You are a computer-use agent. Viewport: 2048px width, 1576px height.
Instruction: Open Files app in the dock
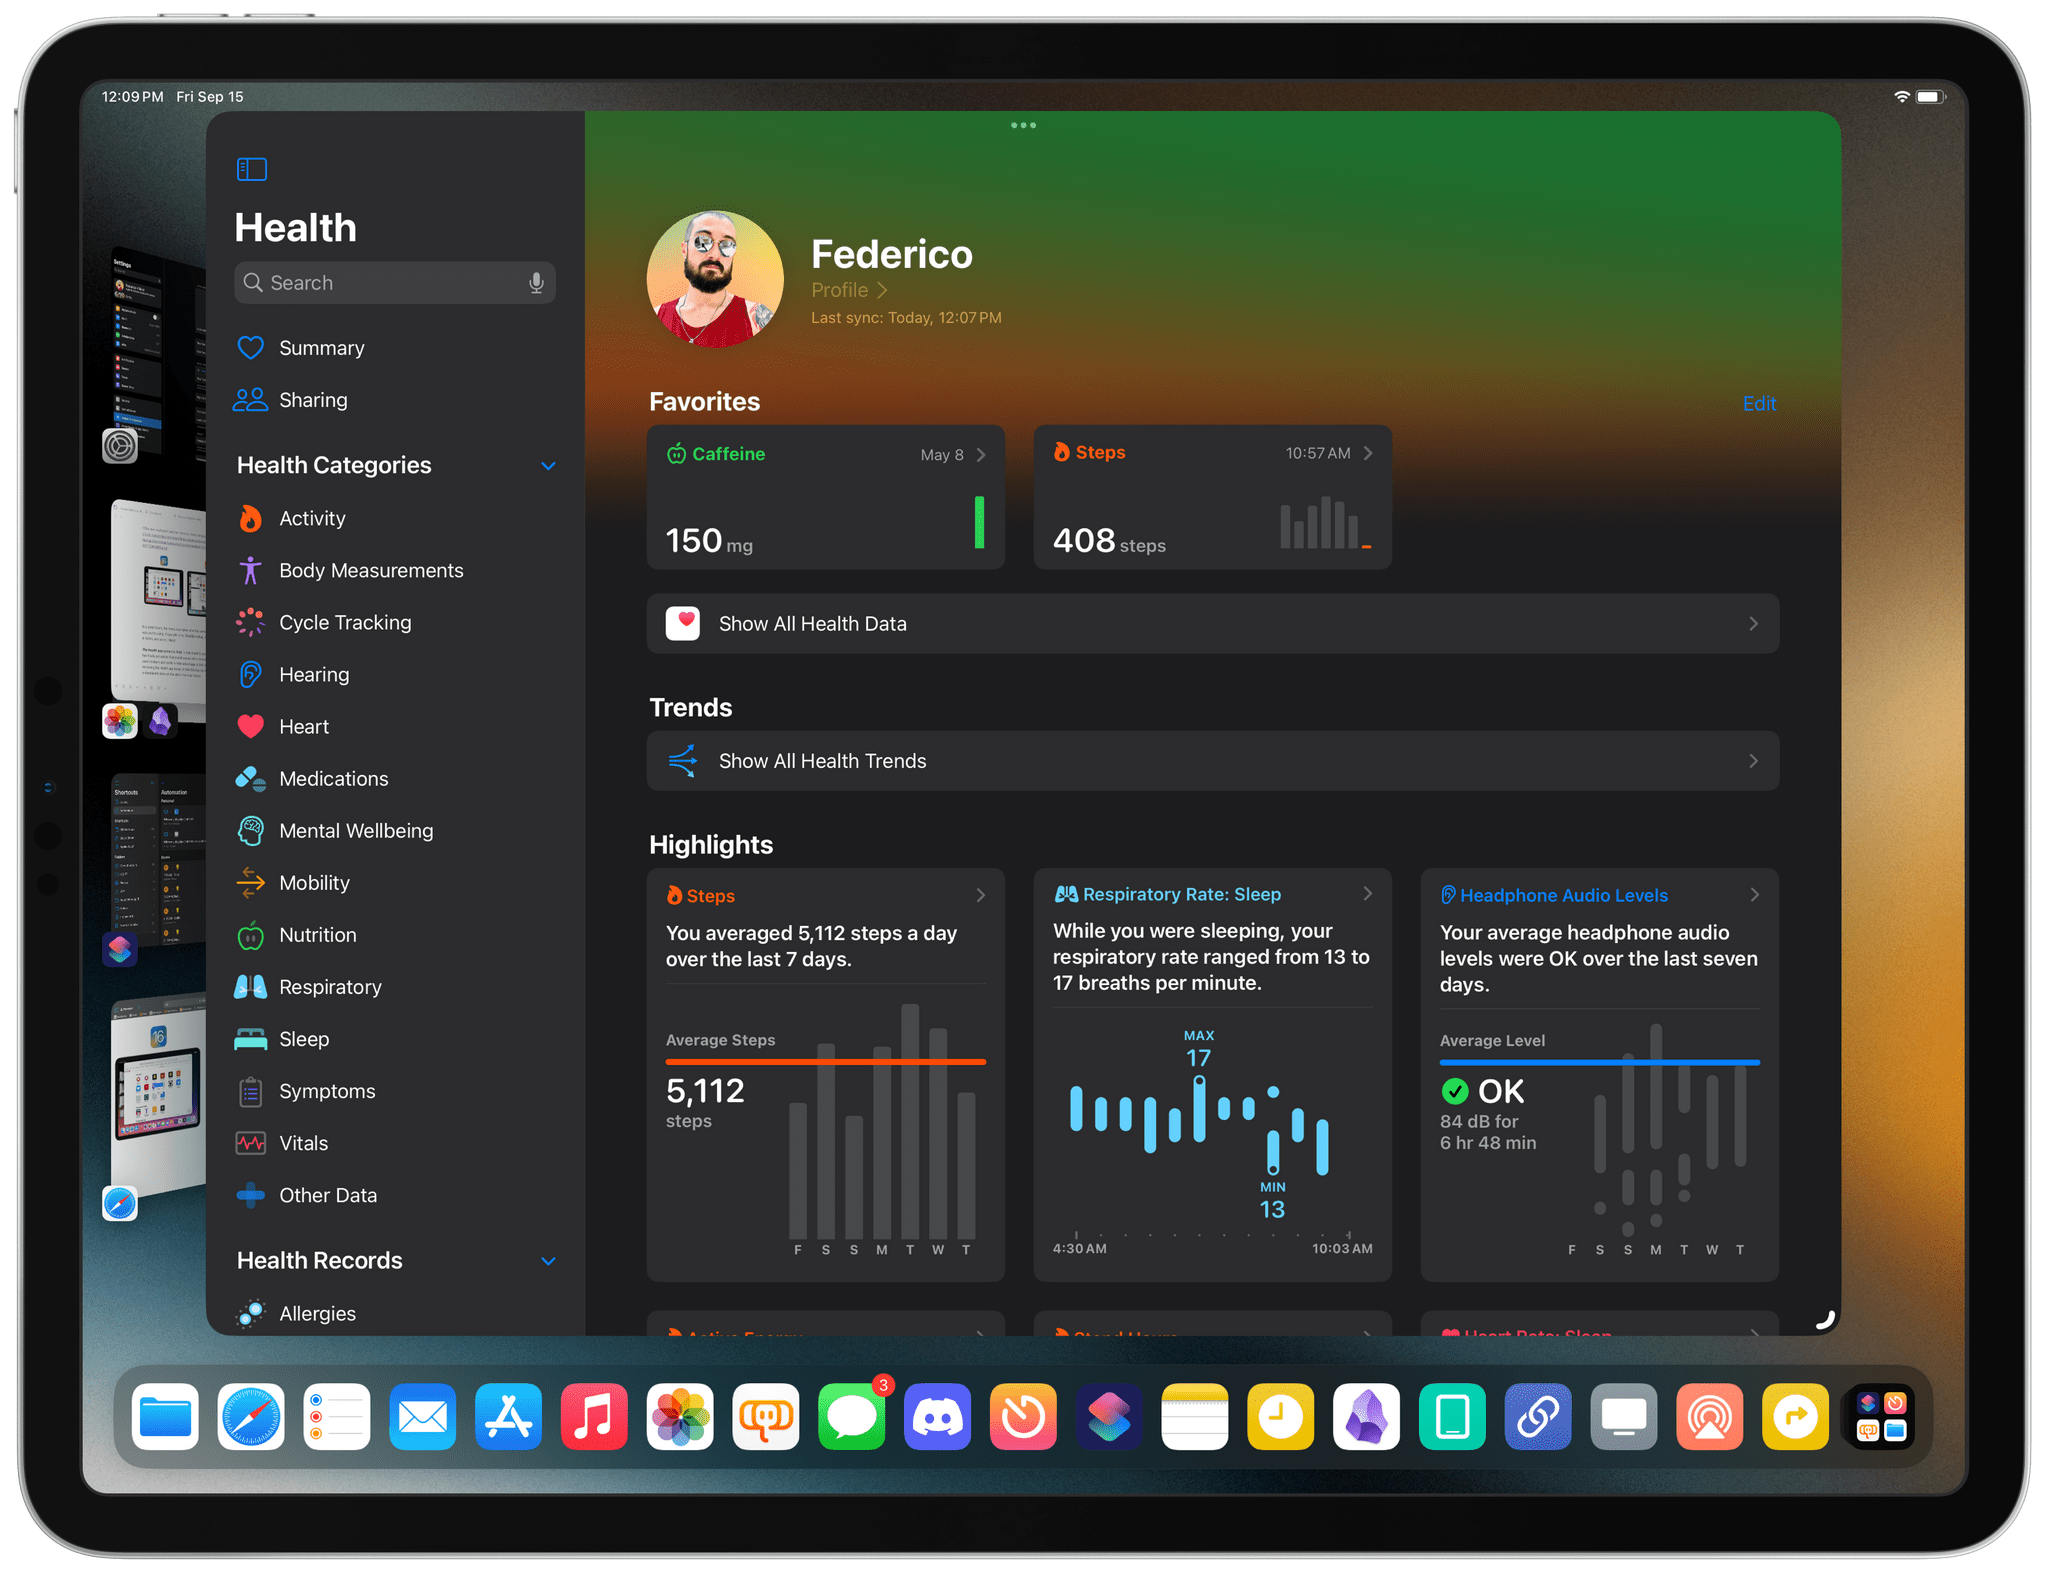[165, 1417]
